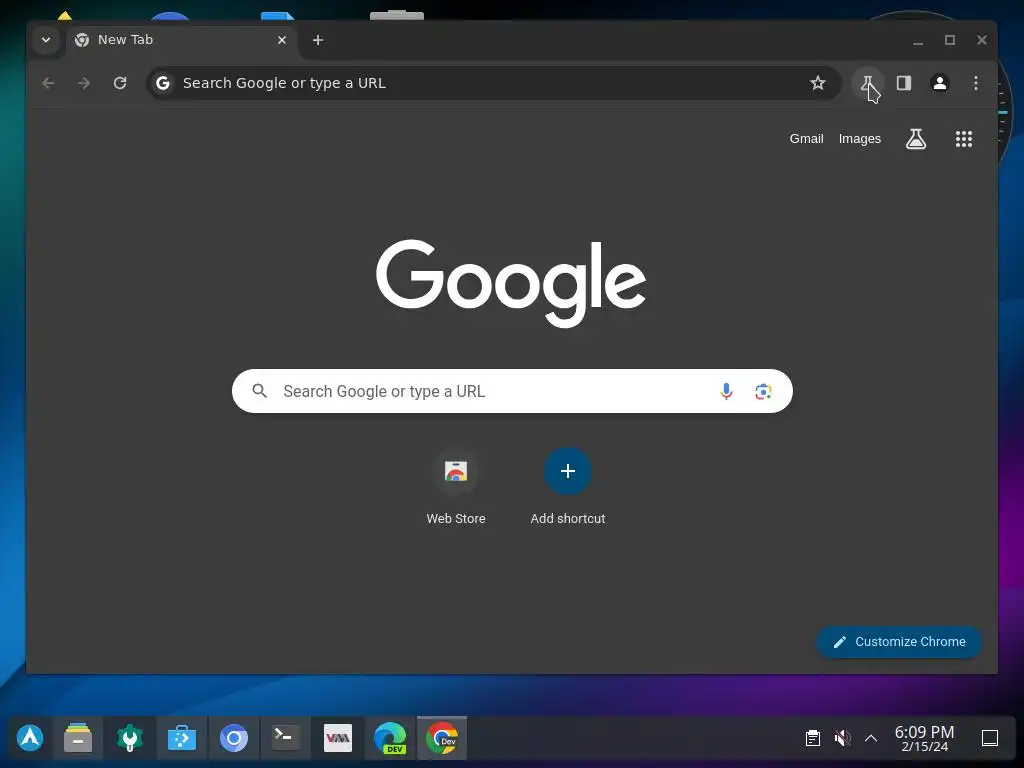Open the software store taskbar icon
This screenshot has height=768, width=1024.
tap(182, 739)
